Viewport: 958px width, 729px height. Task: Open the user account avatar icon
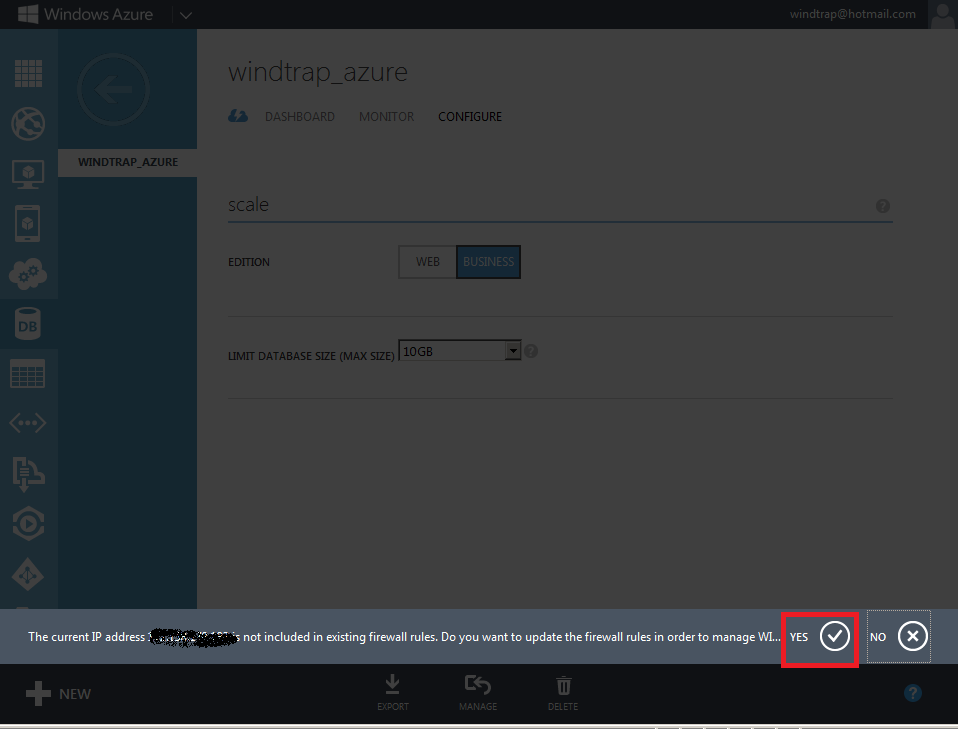(942, 15)
